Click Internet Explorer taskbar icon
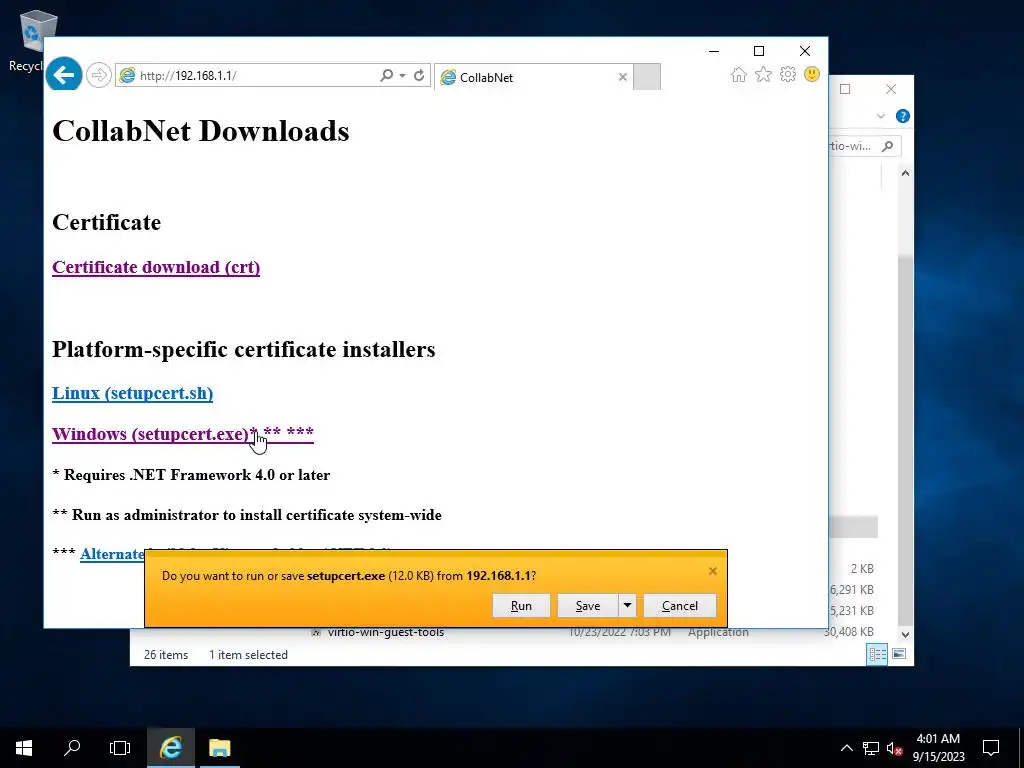 (x=171, y=748)
